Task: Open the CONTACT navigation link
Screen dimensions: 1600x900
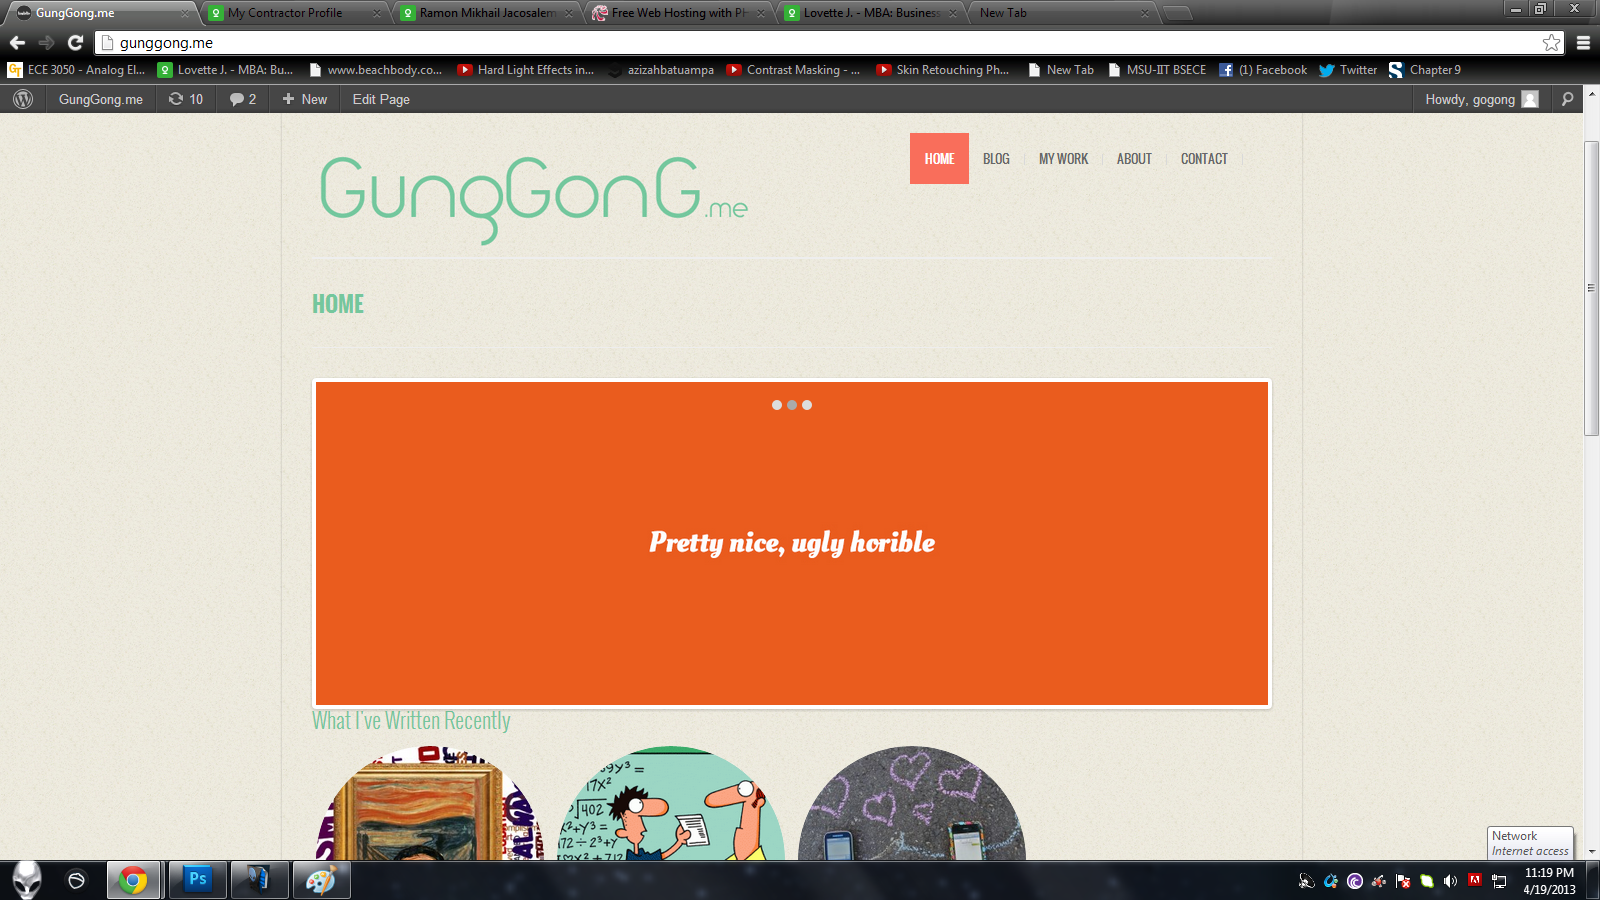Action: point(1204,159)
